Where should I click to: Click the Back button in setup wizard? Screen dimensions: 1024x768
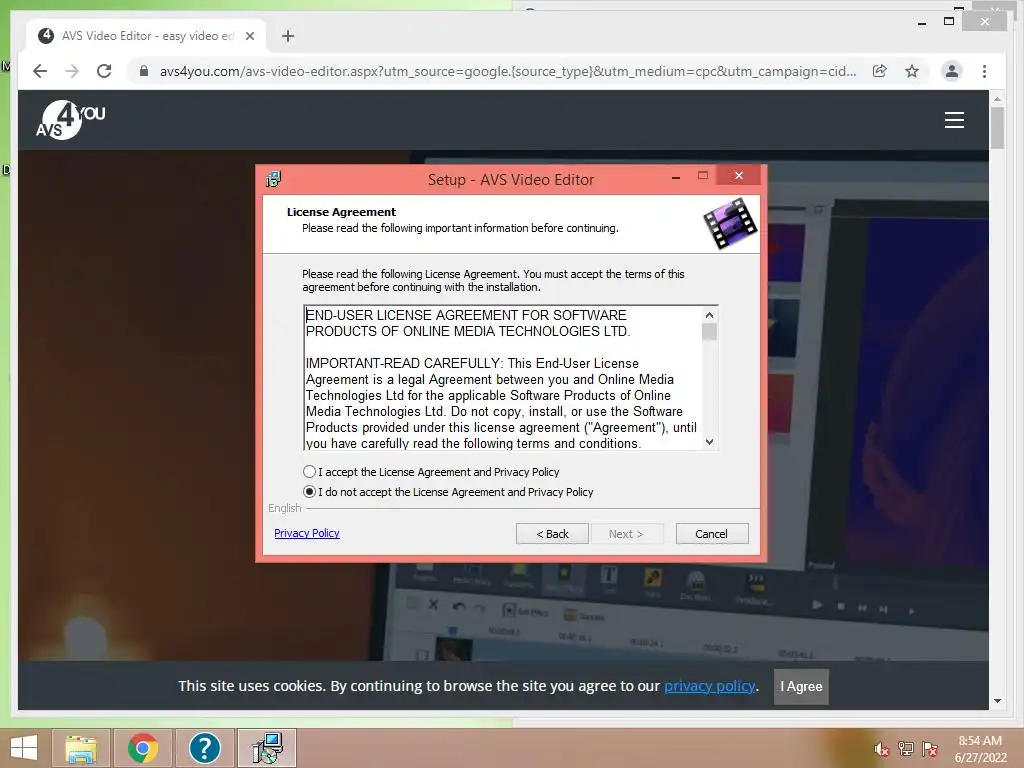(552, 534)
